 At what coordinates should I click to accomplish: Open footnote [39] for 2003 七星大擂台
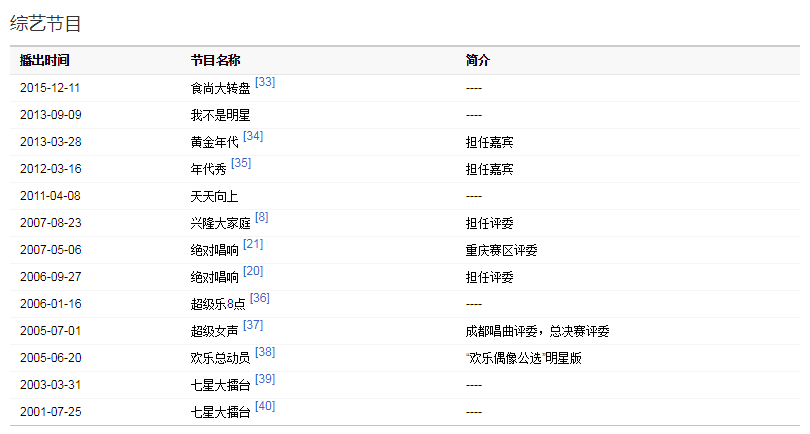tap(265, 380)
